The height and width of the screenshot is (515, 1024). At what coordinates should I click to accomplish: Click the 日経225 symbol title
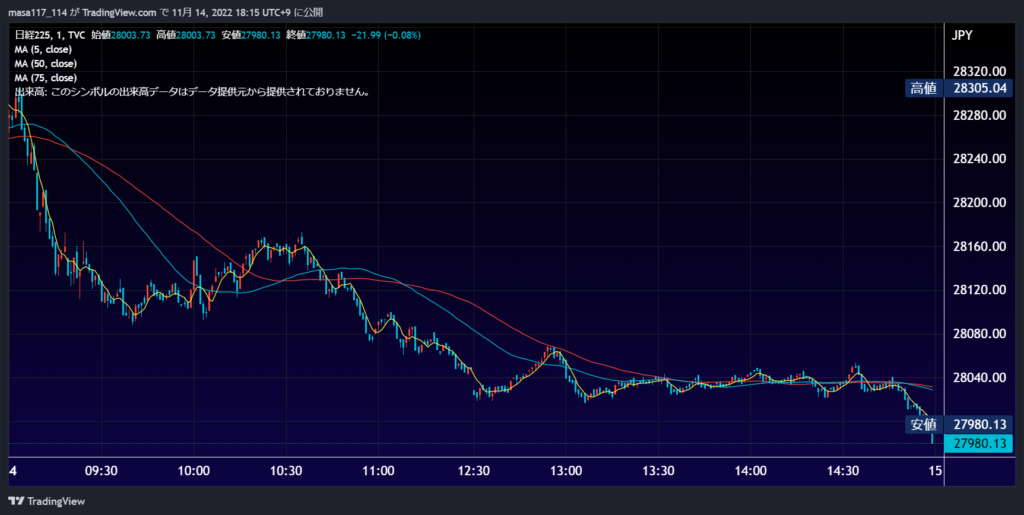(x=50, y=35)
